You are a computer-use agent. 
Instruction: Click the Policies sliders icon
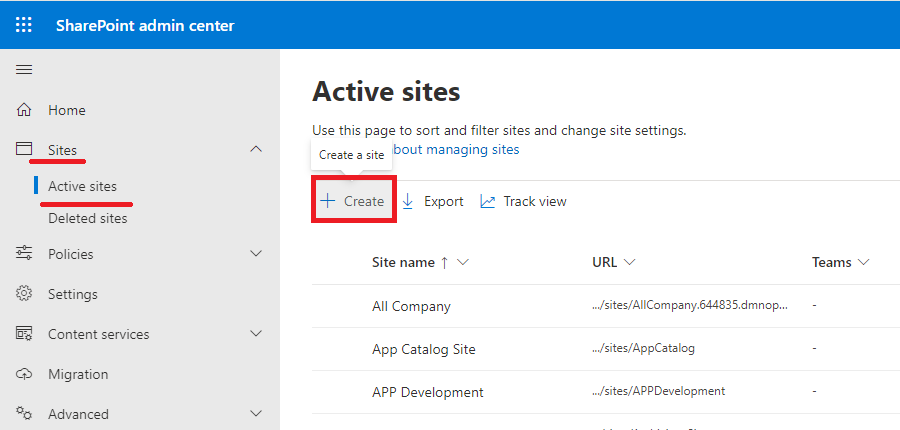tap(24, 253)
